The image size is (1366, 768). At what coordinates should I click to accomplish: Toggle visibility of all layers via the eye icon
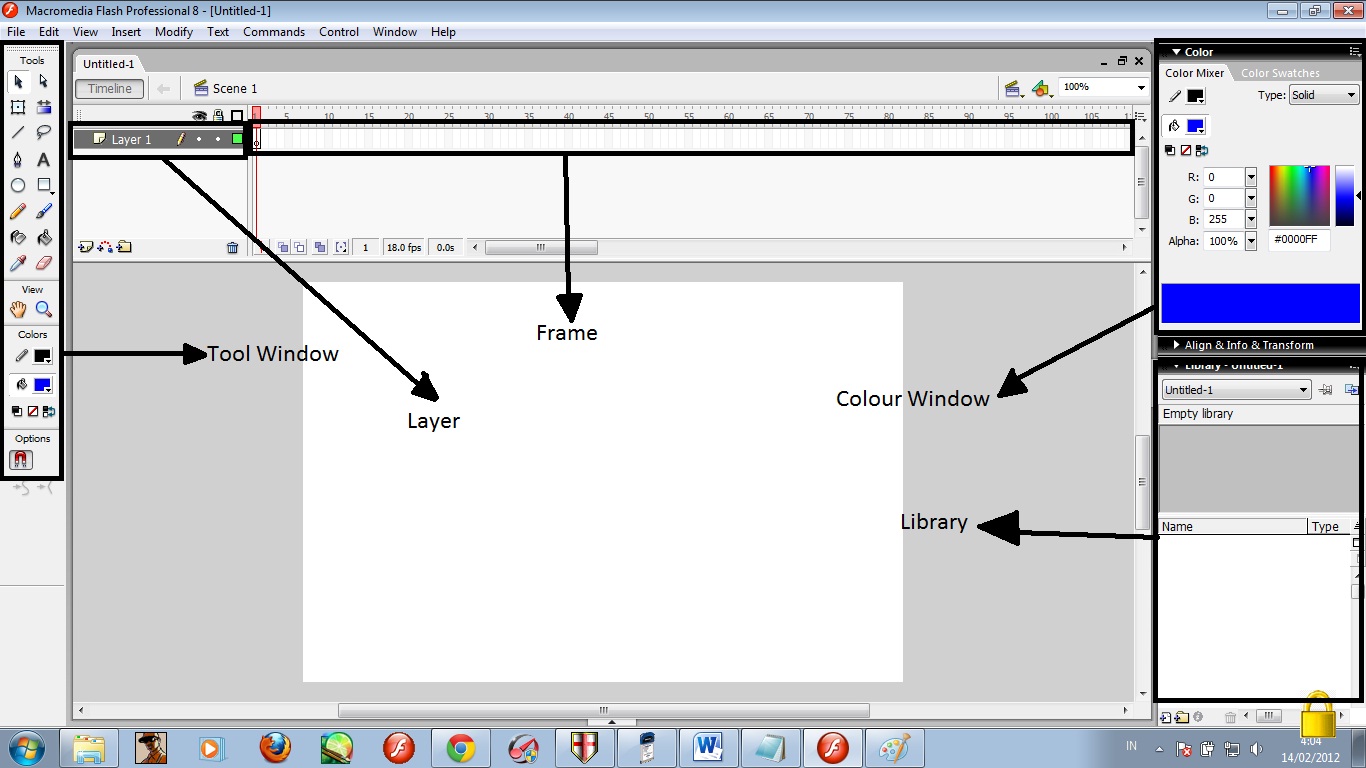[198, 116]
